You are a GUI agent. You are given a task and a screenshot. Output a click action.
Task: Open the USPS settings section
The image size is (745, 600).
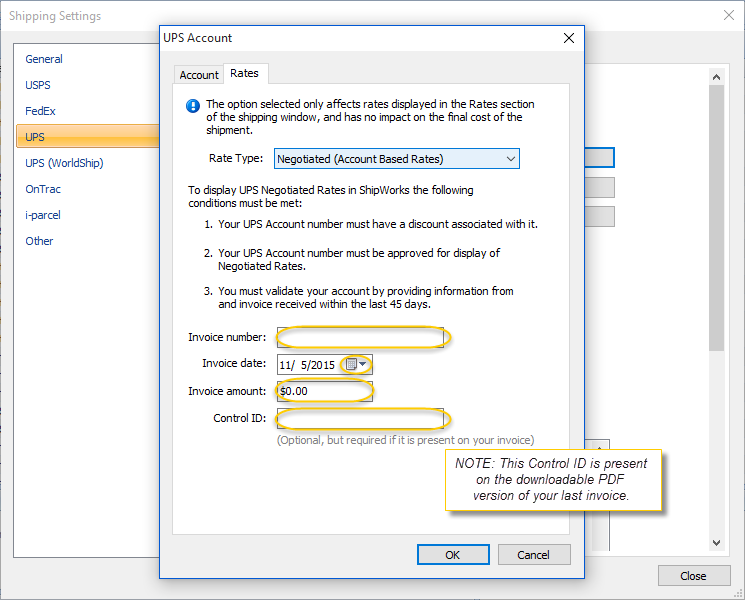click(x=38, y=85)
